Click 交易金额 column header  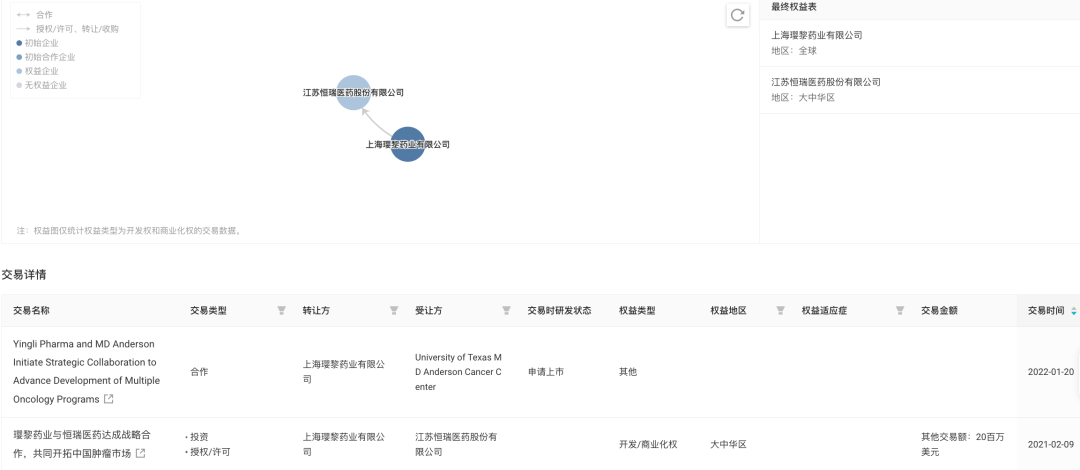939,311
